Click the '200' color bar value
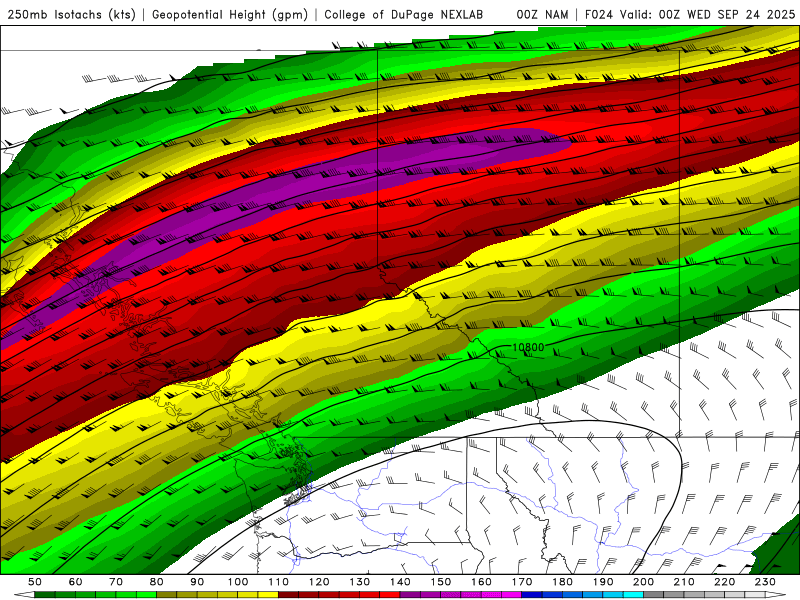 point(643,582)
